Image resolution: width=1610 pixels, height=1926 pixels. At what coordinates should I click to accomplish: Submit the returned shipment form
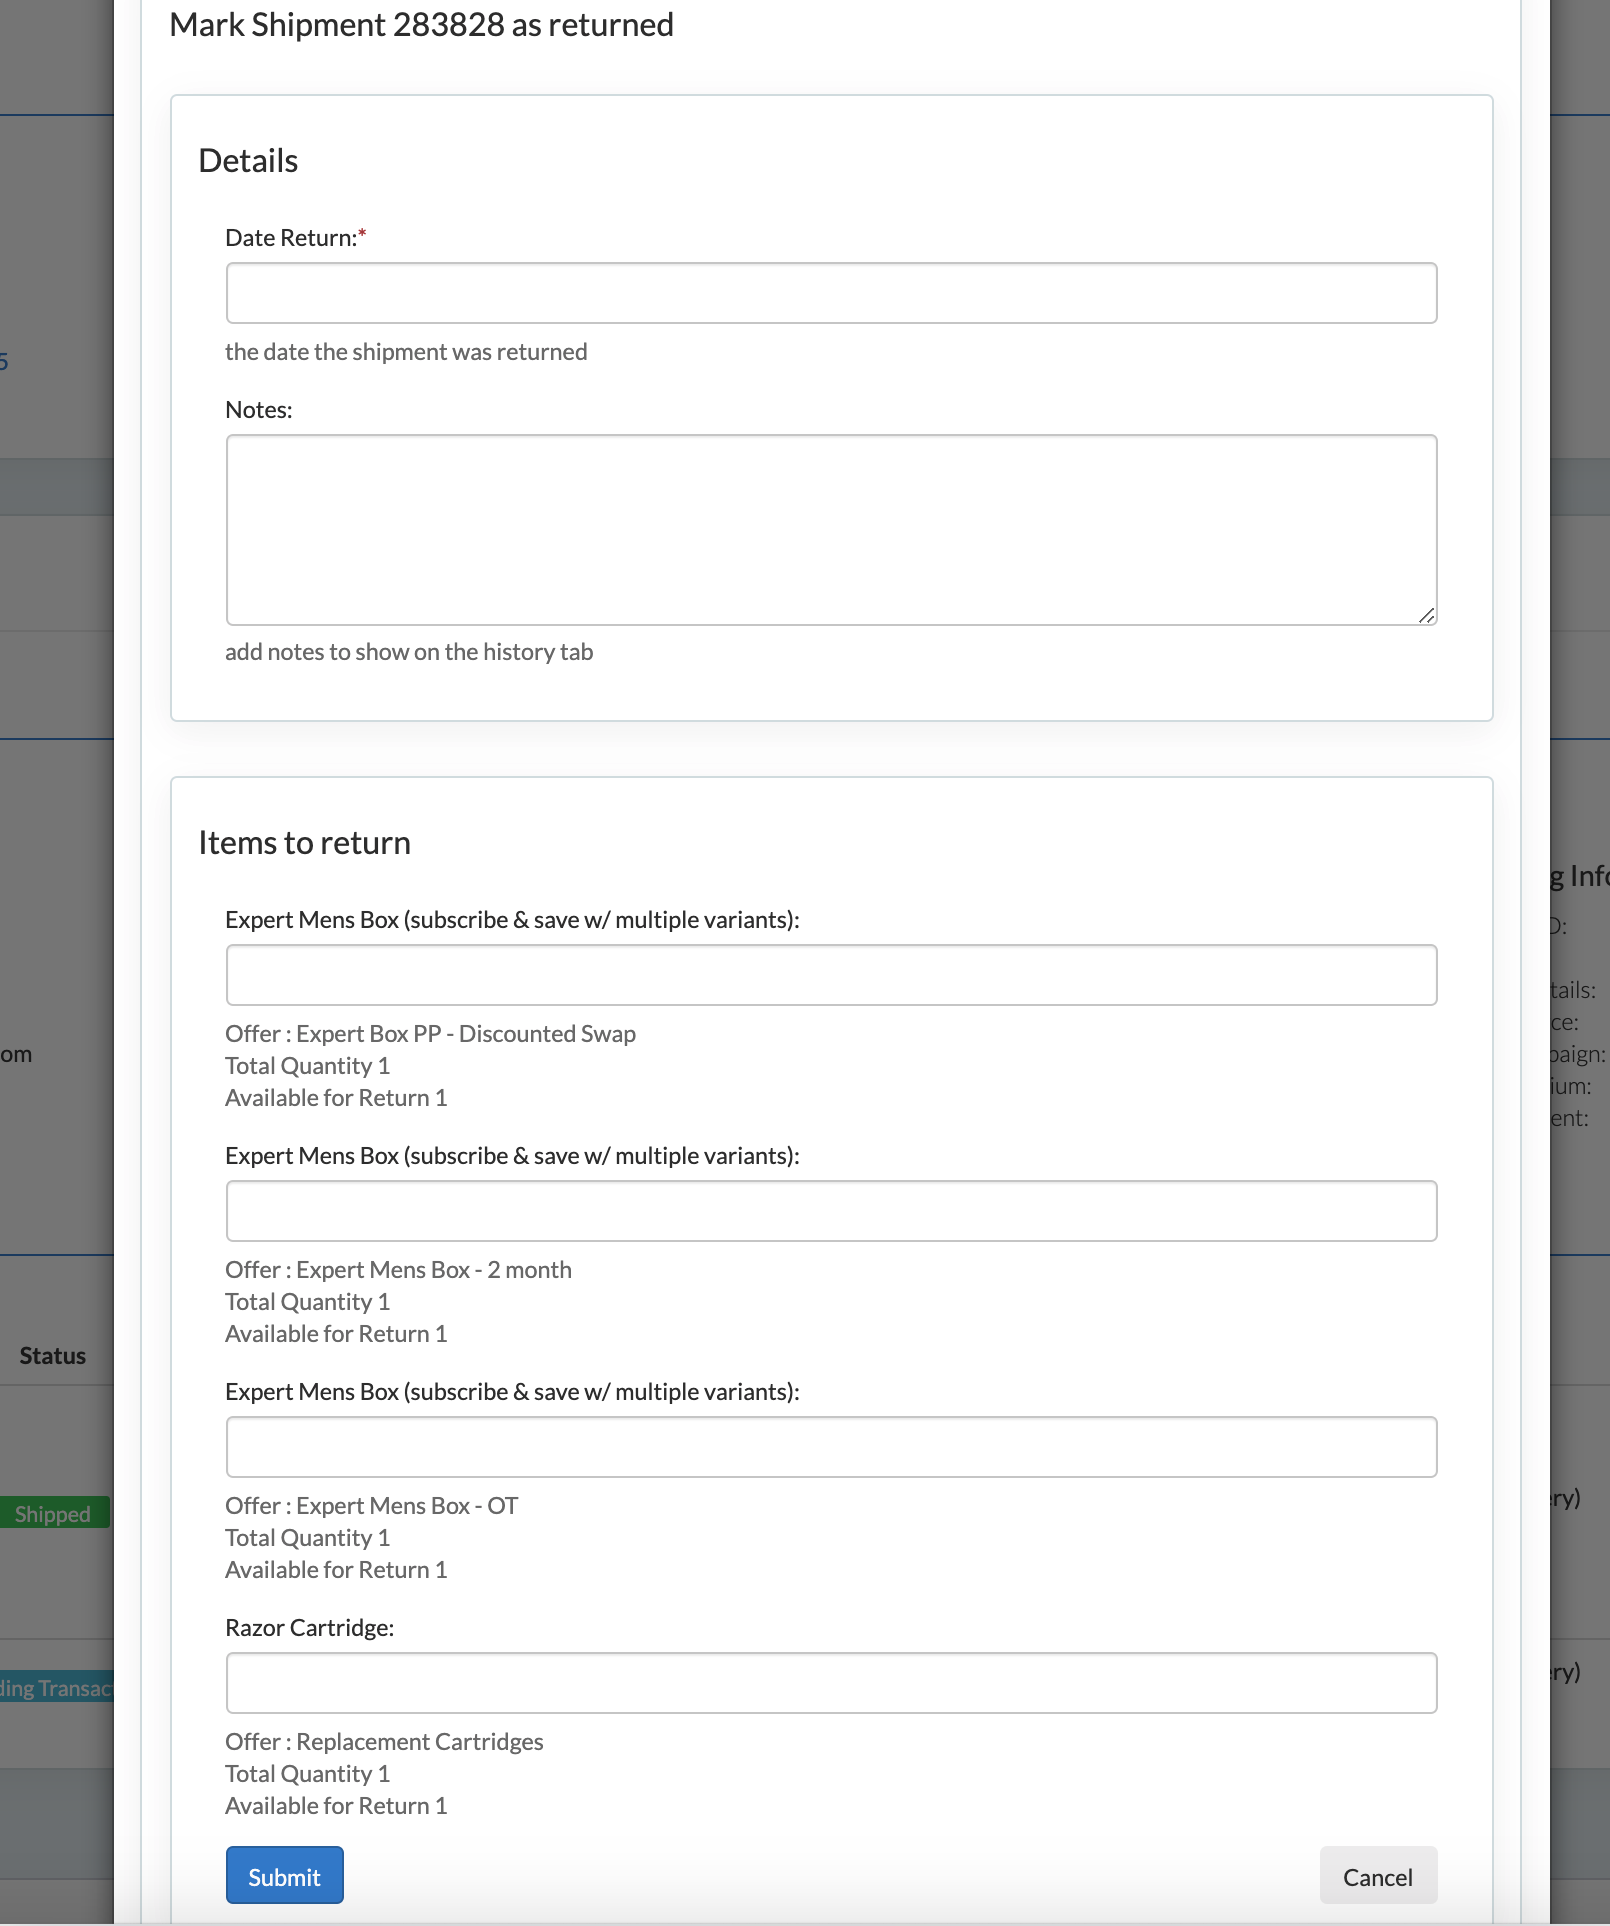click(284, 1875)
